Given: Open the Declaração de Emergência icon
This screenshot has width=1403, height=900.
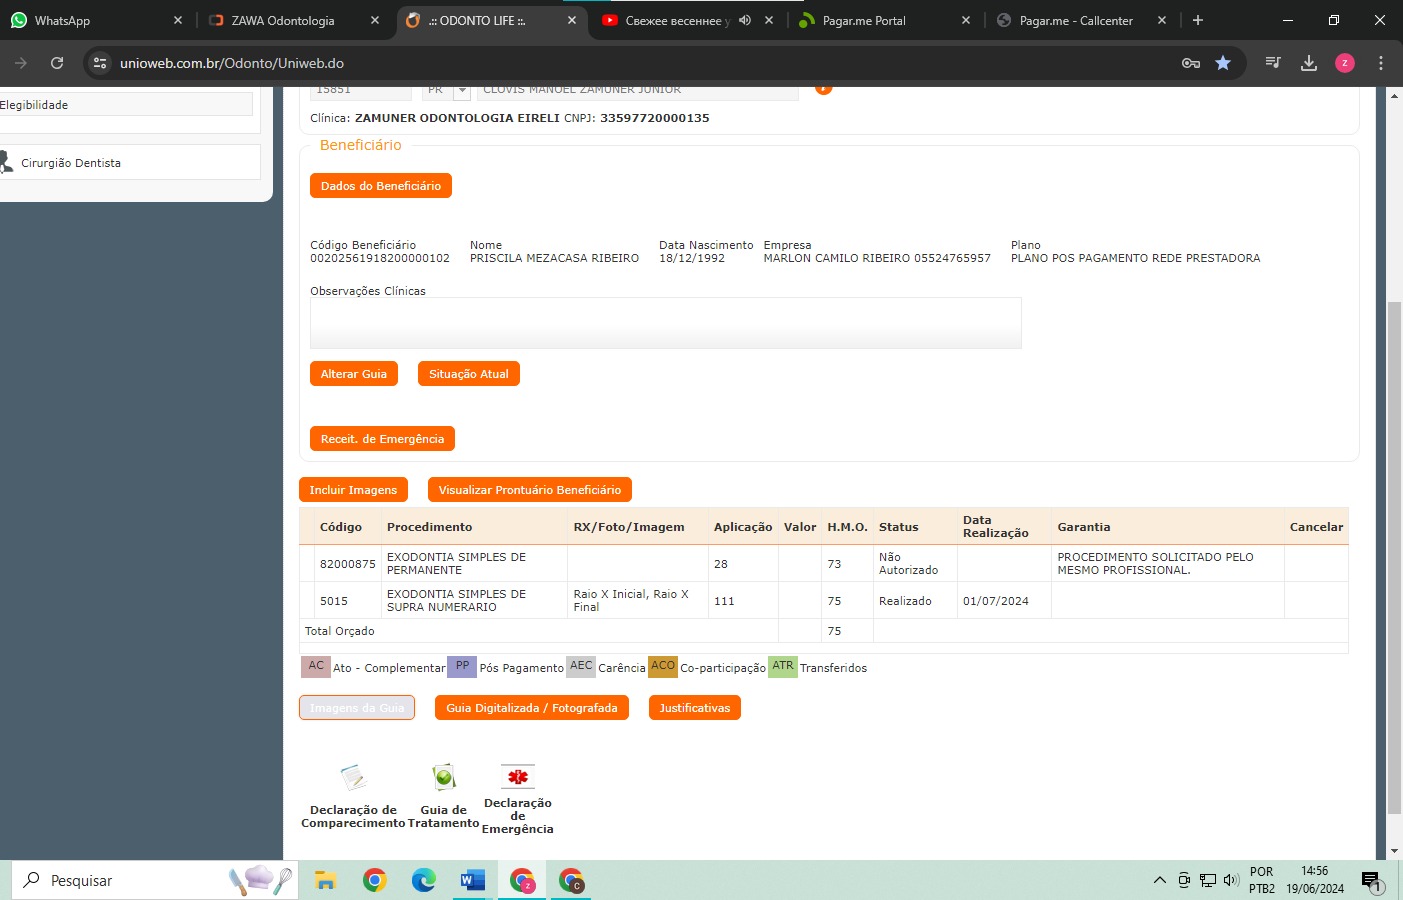Looking at the screenshot, I should pos(517,777).
